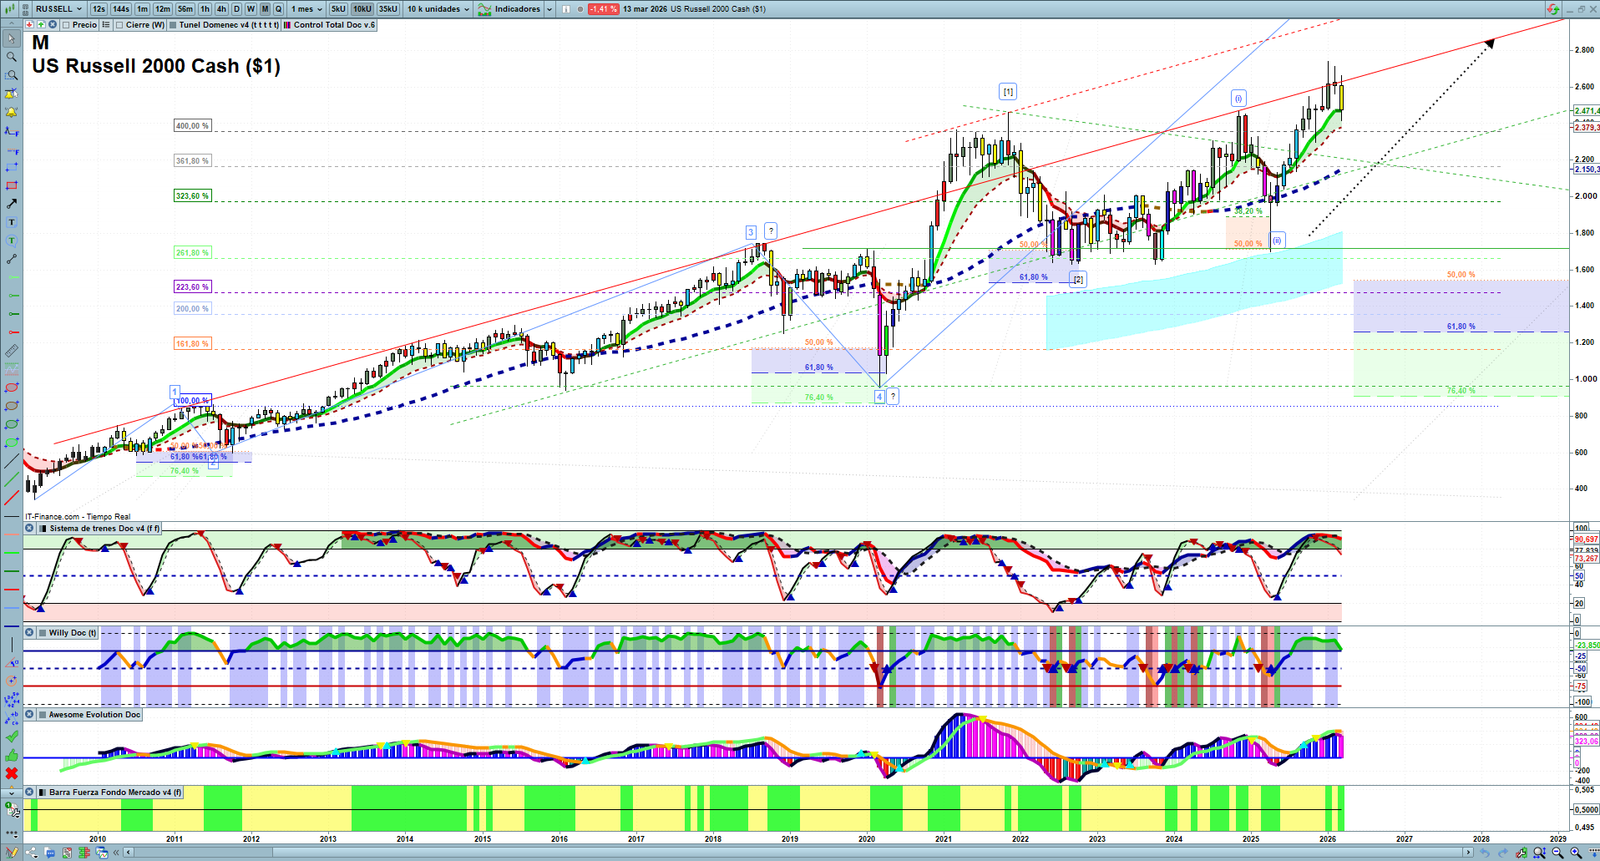Click the 223,60 % Fibonacci level label

coord(192,287)
